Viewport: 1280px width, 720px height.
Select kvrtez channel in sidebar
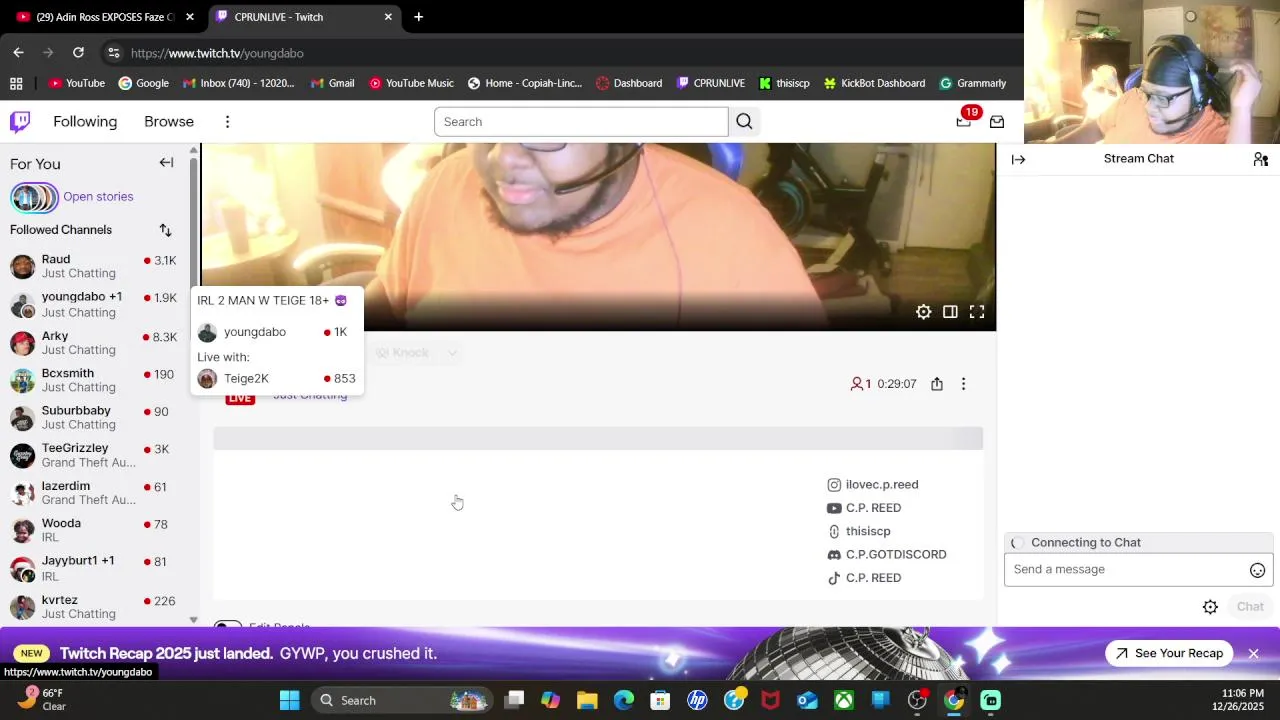pyautogui.click(x=93, y=606)
